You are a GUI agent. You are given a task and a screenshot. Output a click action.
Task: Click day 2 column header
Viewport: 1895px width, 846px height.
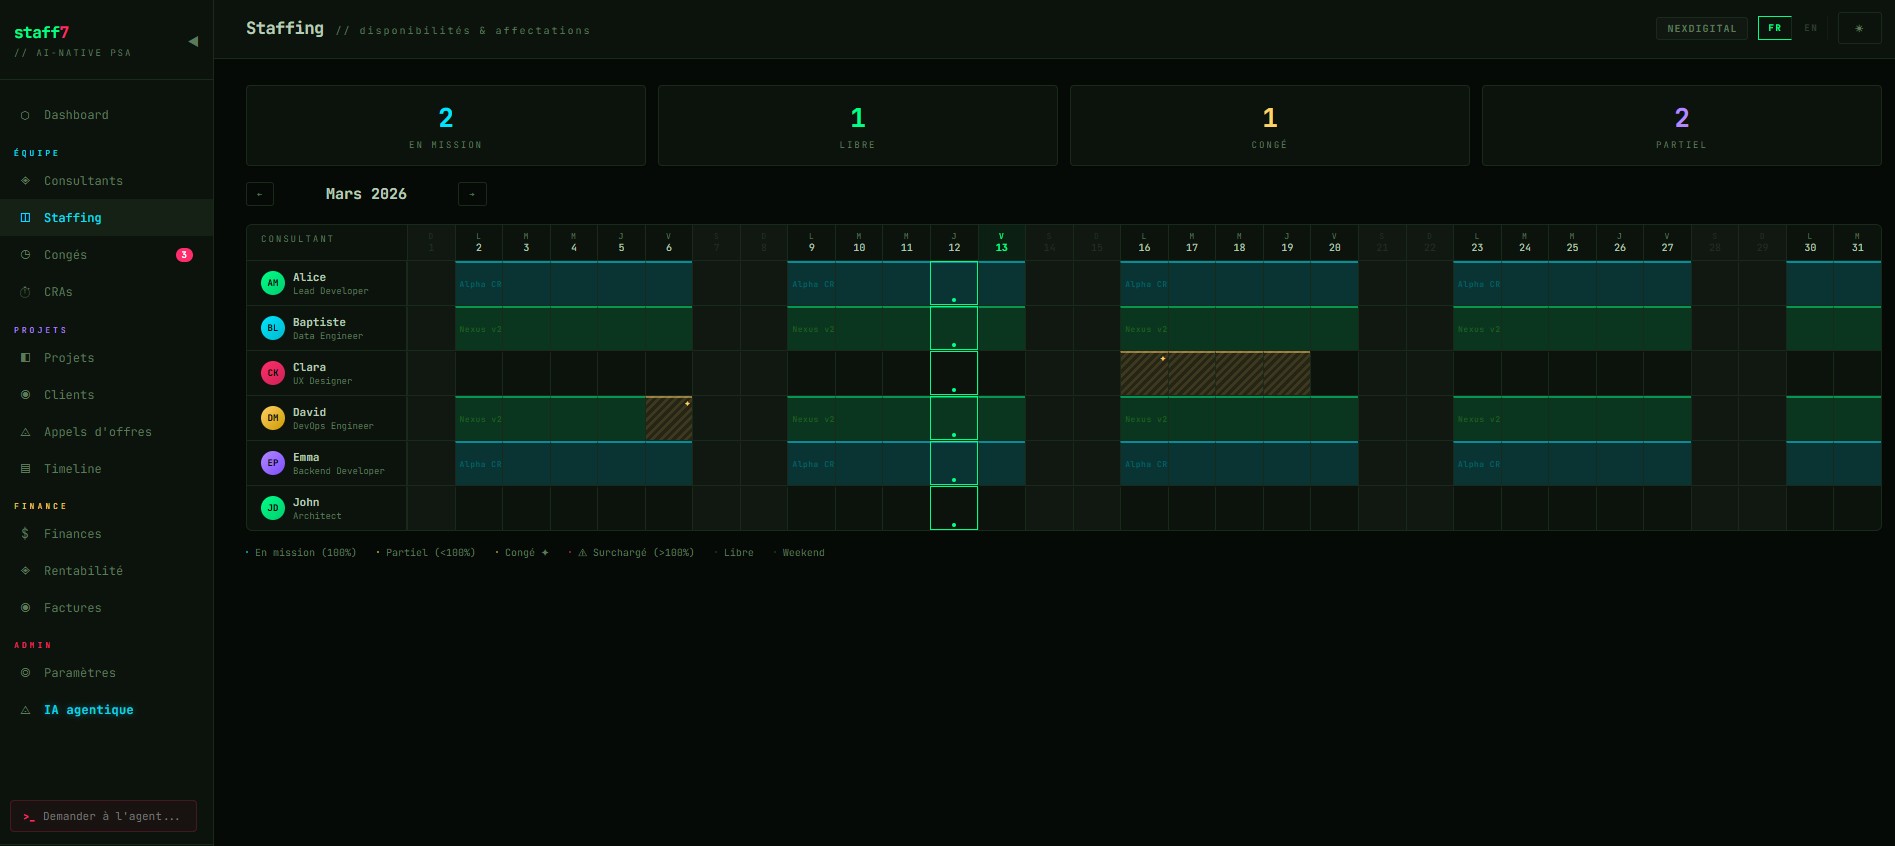click(479, 243)
